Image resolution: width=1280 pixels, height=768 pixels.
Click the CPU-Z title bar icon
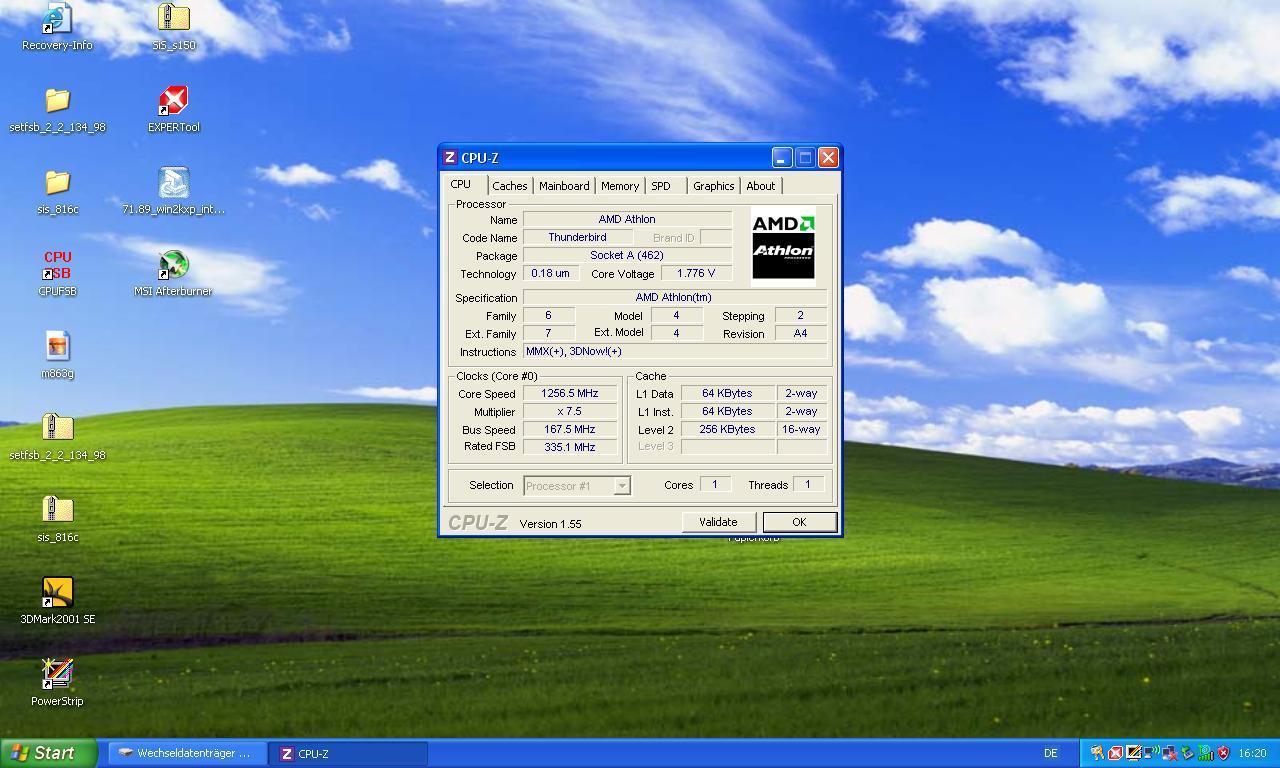[x=450, y=157]
